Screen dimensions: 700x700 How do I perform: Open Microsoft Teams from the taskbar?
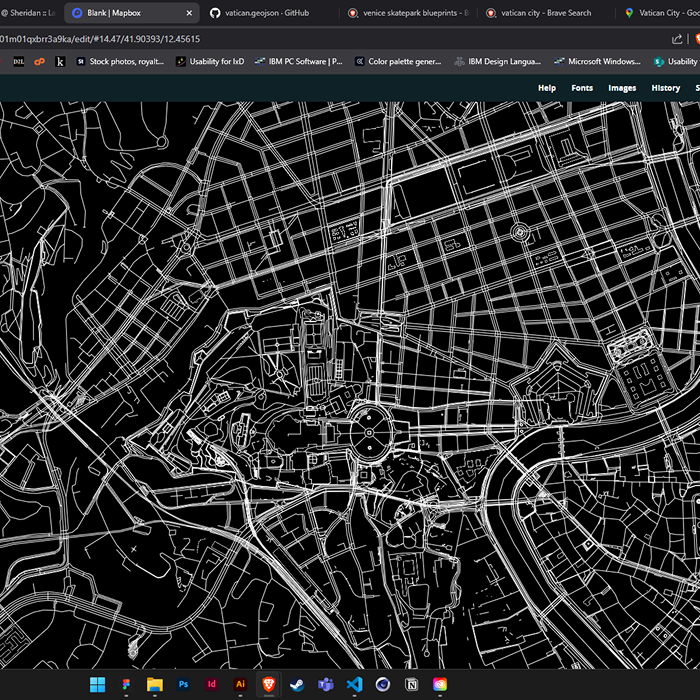325,685
